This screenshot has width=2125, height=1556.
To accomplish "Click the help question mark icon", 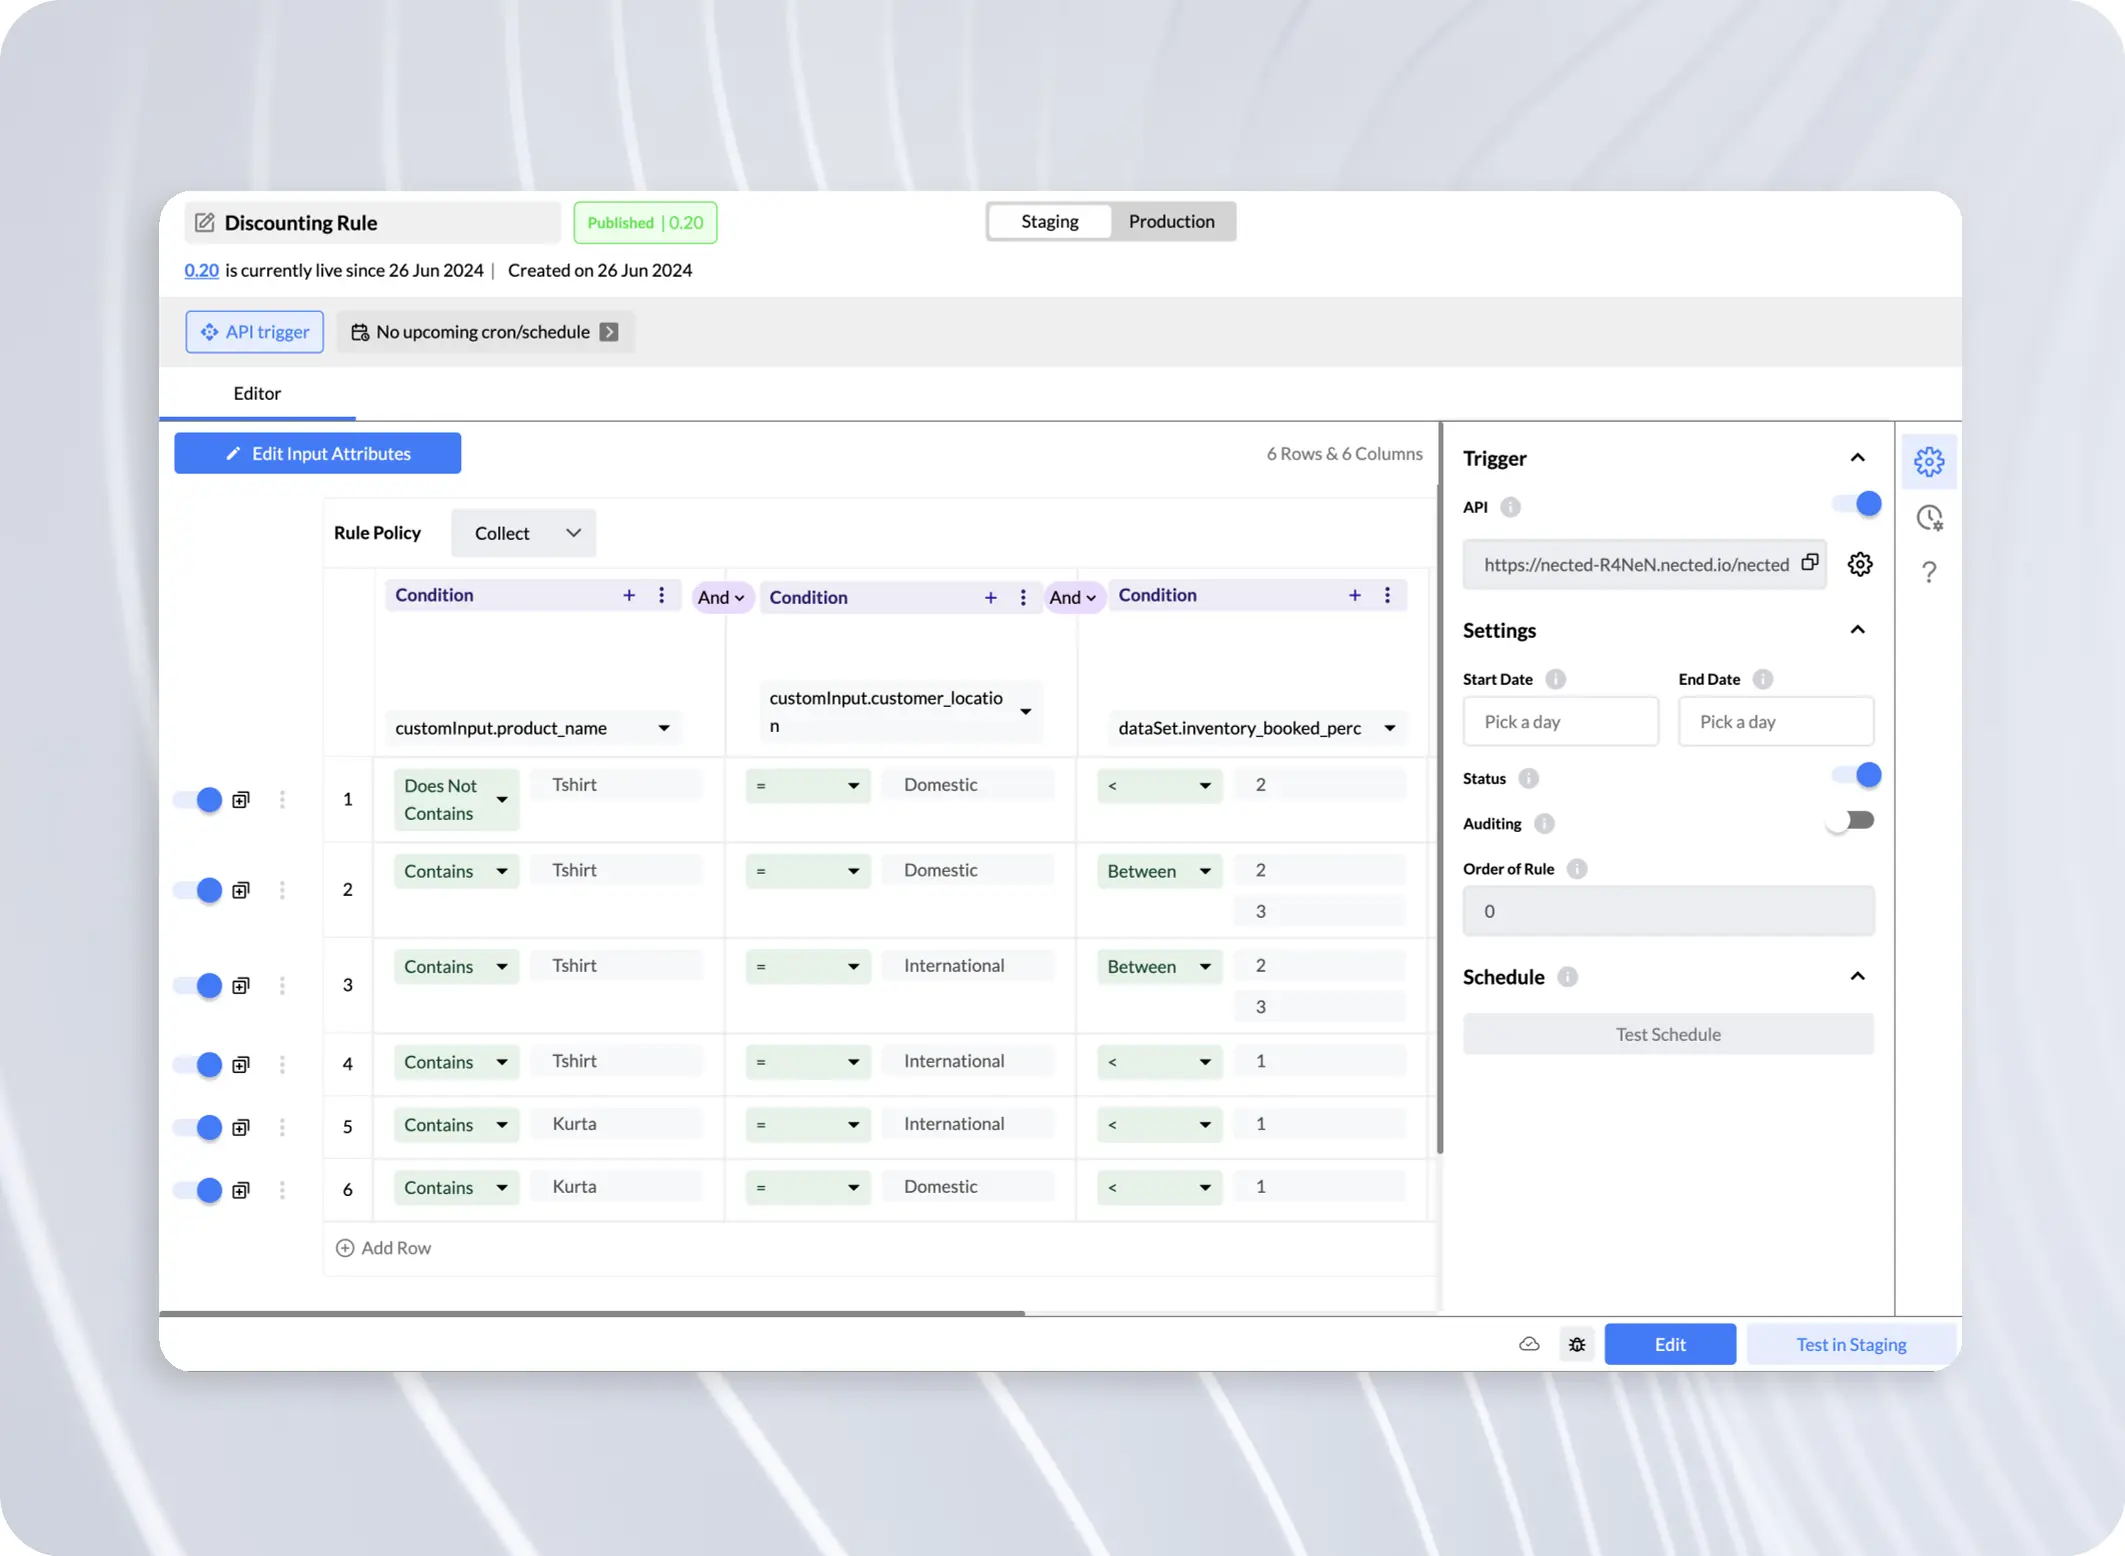I will 1928,572.
